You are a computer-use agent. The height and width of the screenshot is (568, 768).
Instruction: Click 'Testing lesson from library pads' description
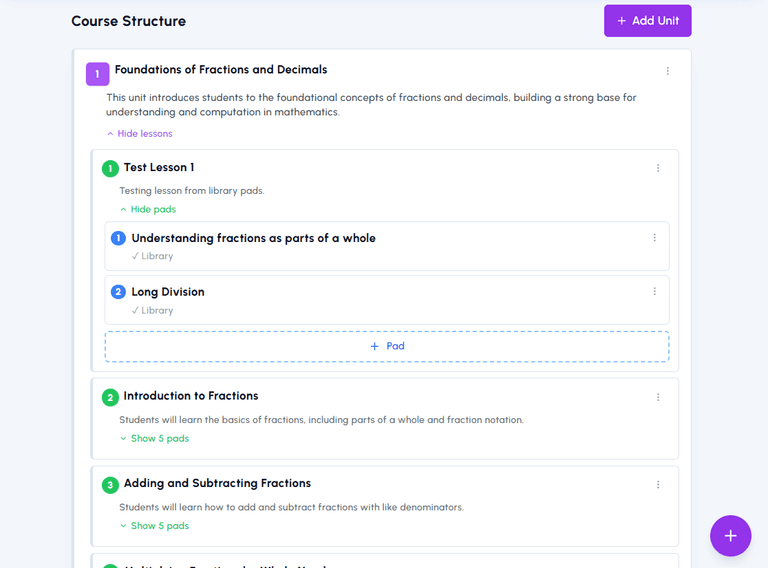coord(192,190)
